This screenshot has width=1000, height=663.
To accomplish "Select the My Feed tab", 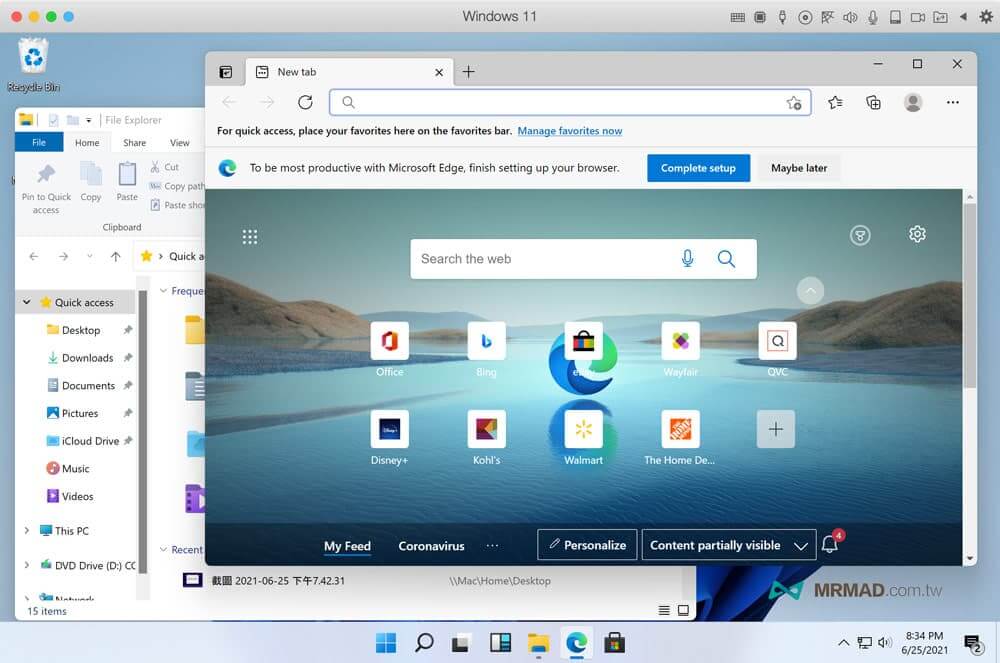I will (347, 546).
